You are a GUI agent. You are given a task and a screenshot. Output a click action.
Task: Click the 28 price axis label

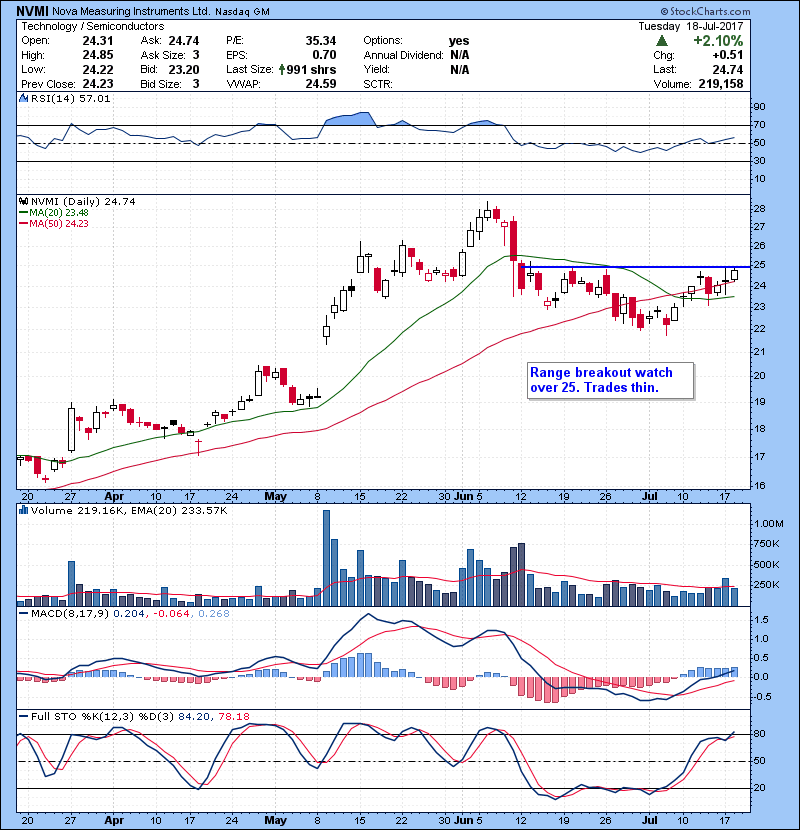759,209
